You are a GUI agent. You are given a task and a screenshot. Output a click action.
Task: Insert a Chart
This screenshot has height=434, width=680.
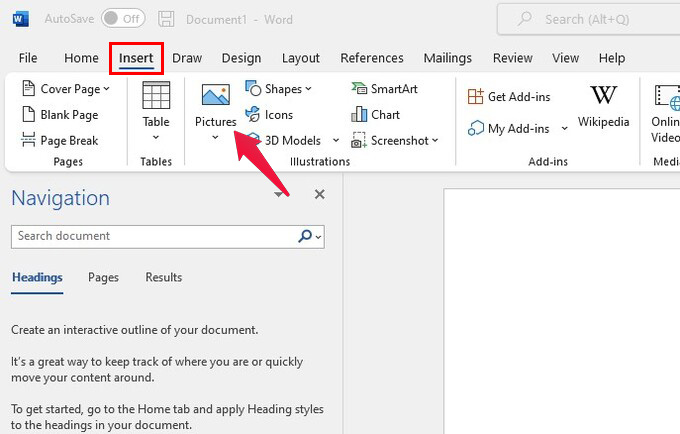pyautogui.click(x=375, y=114)
